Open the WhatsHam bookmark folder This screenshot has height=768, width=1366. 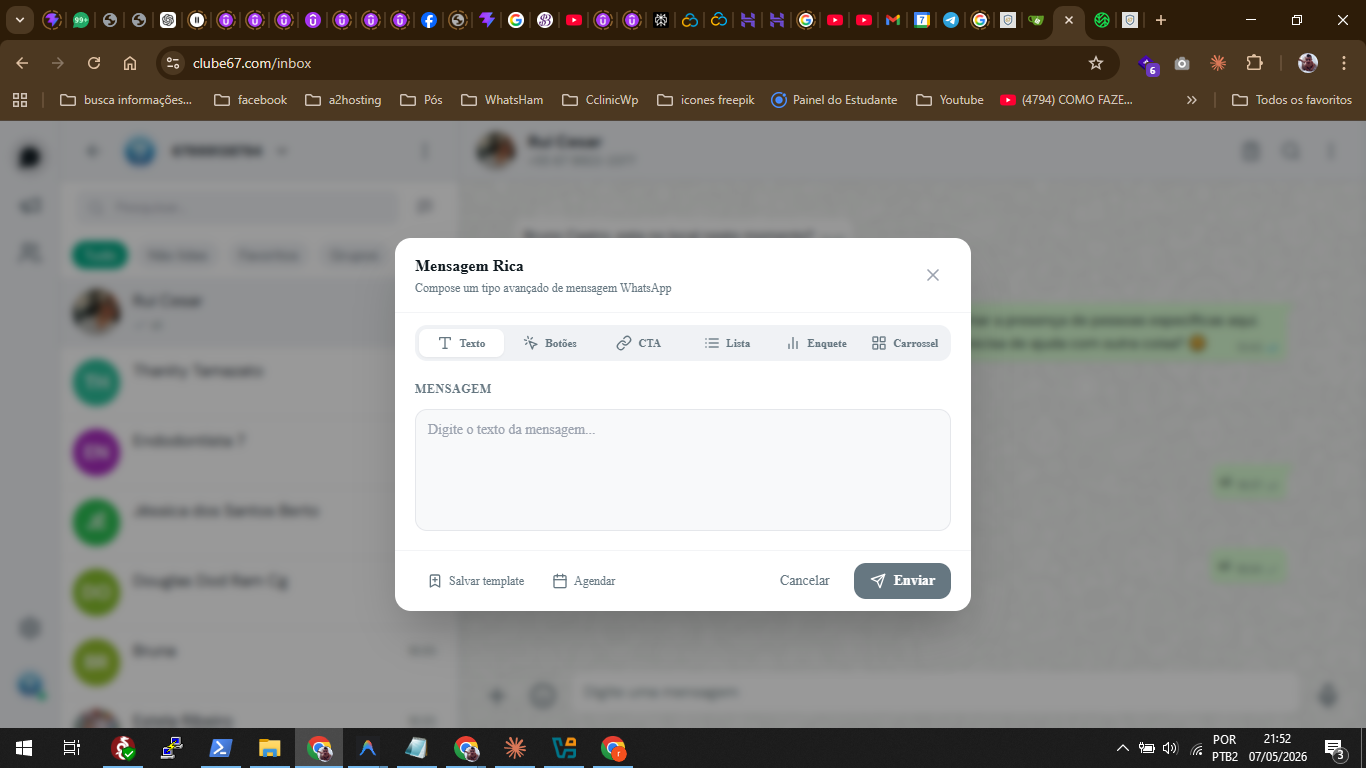pos(502,100)
